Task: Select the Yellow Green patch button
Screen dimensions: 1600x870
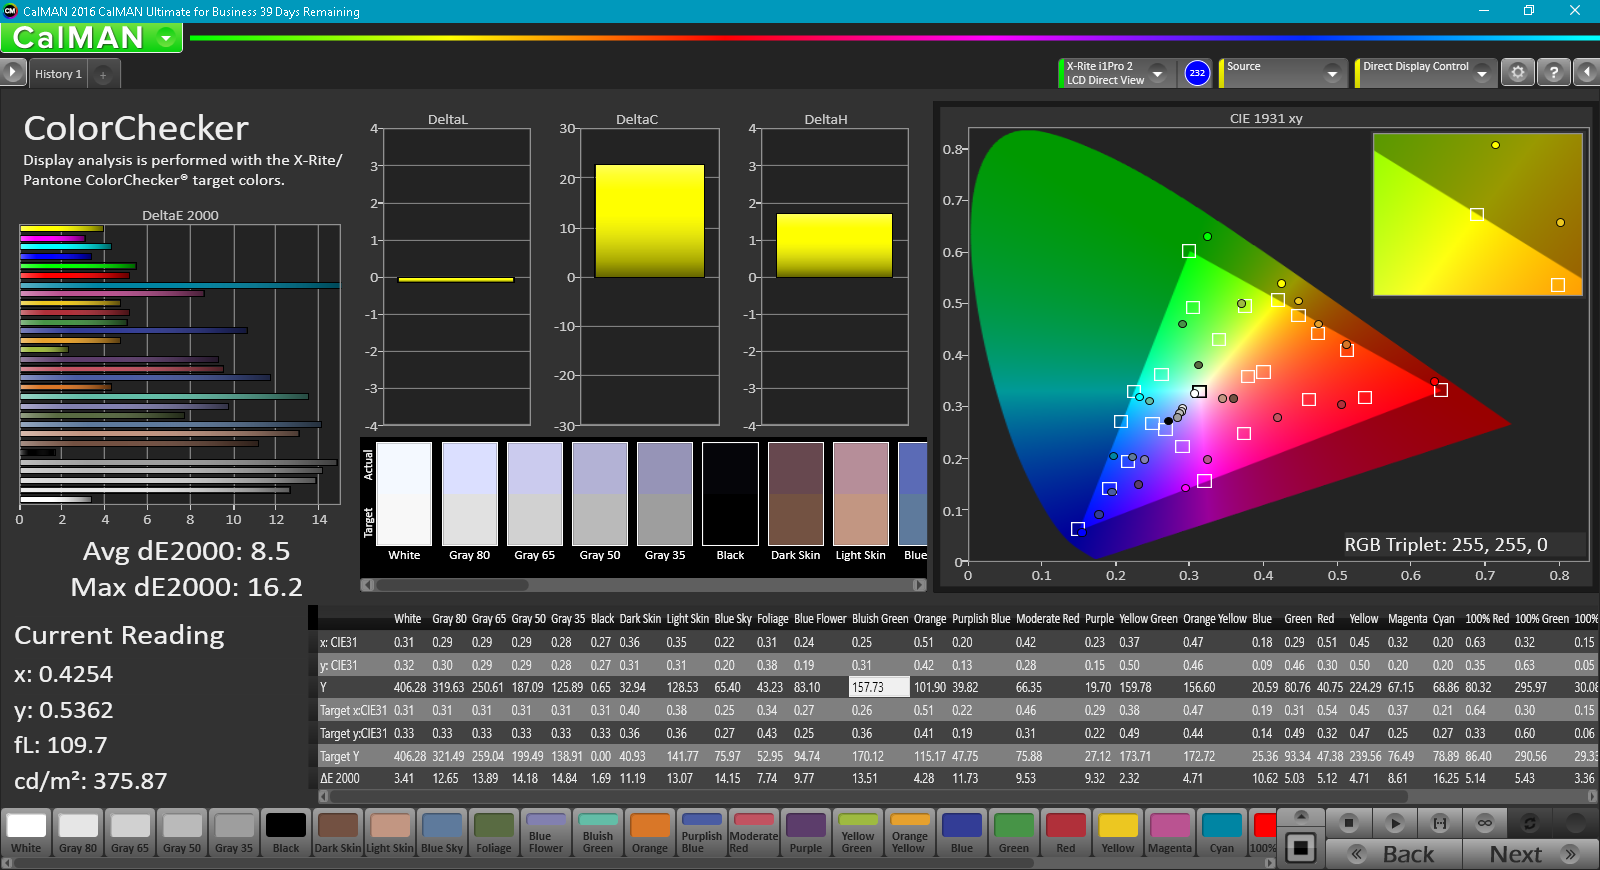Action: pyautogui.click(x=858, y=833)
